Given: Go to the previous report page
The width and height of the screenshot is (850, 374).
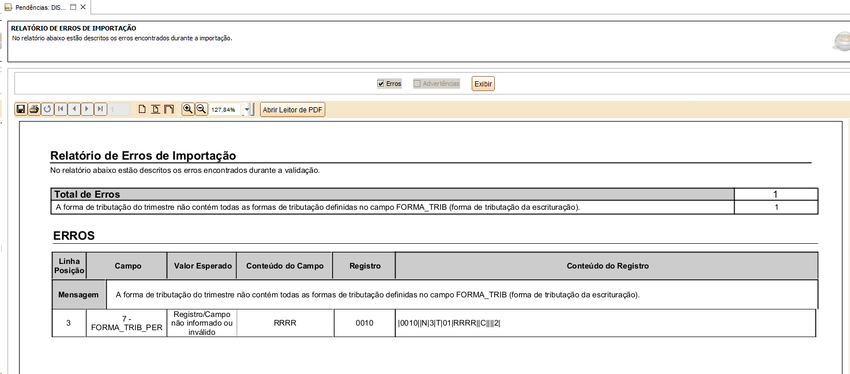Looking at the screenshot, I should pos(73,109).
